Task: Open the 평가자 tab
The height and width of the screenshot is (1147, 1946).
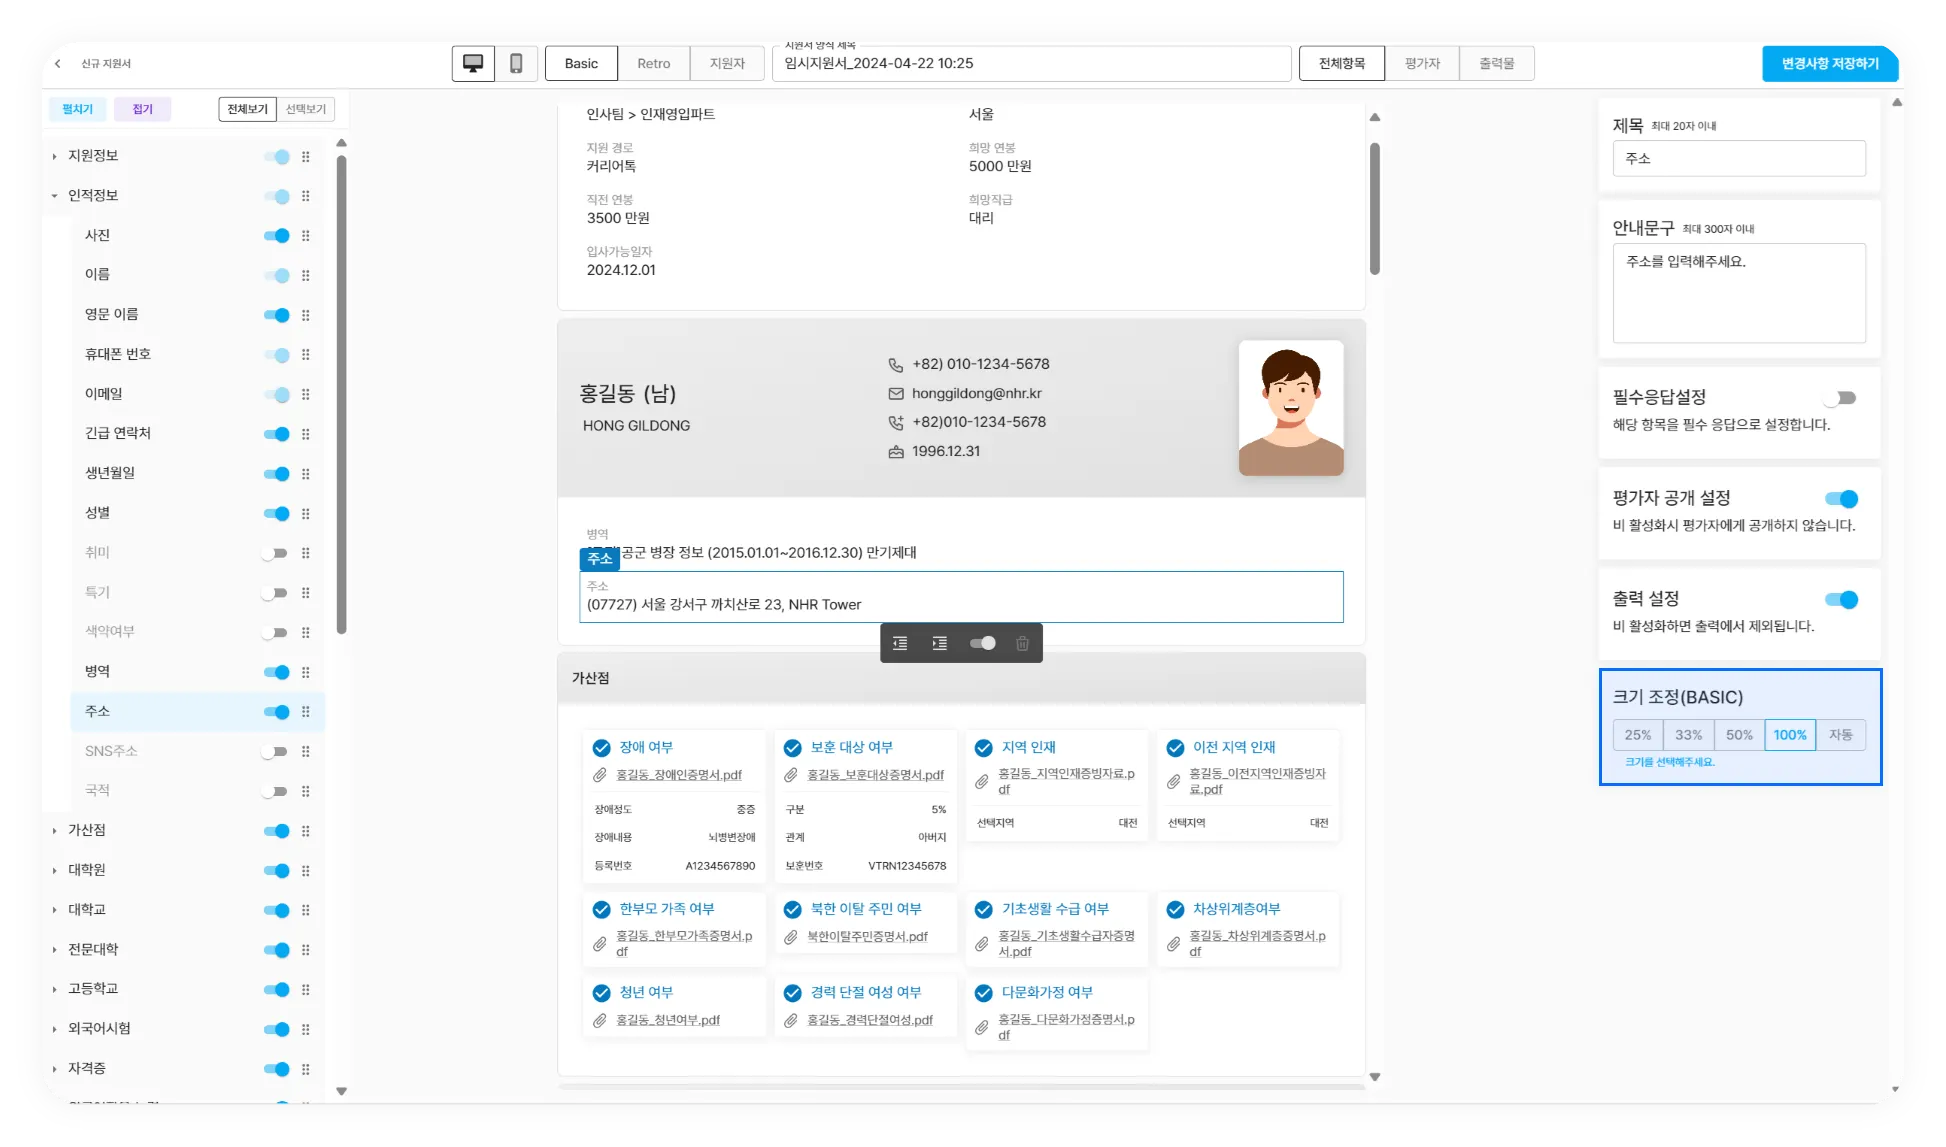Action: pos(1422,63)
